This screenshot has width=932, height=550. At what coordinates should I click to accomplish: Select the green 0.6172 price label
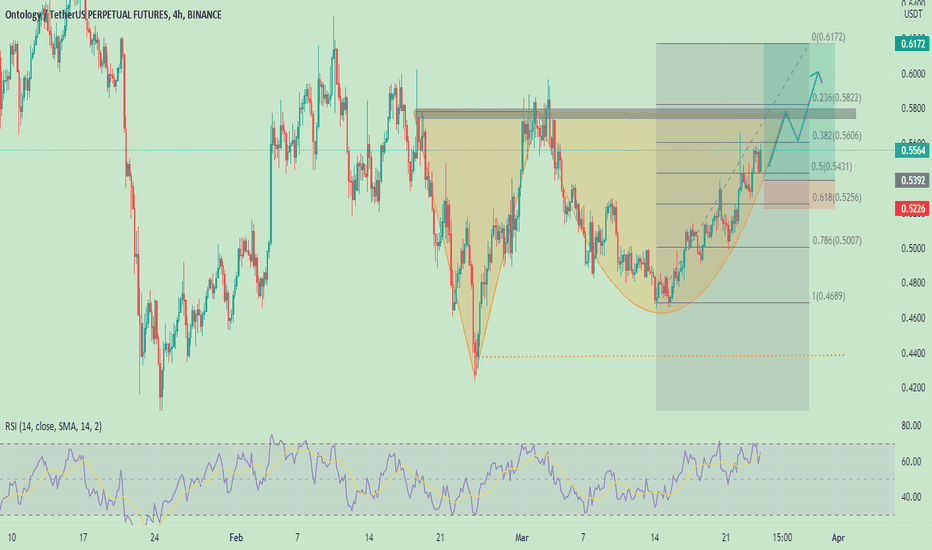point(912,44)
